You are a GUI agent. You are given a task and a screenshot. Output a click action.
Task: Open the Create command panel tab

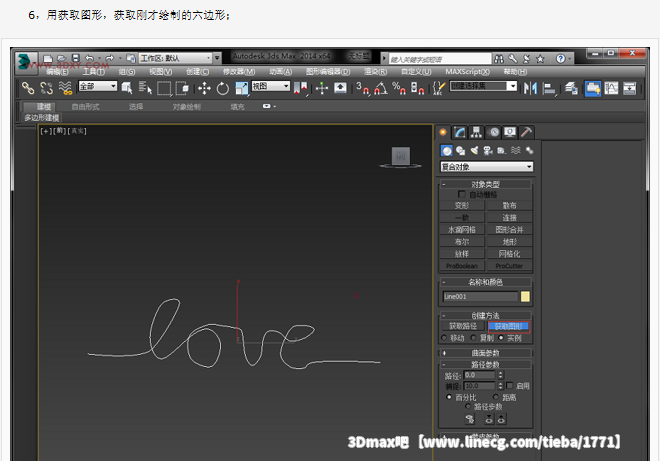[443, 132]
